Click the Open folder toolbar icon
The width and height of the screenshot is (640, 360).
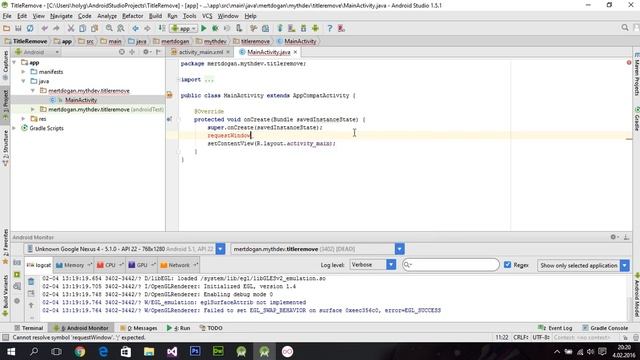click(x=7, y=28)
